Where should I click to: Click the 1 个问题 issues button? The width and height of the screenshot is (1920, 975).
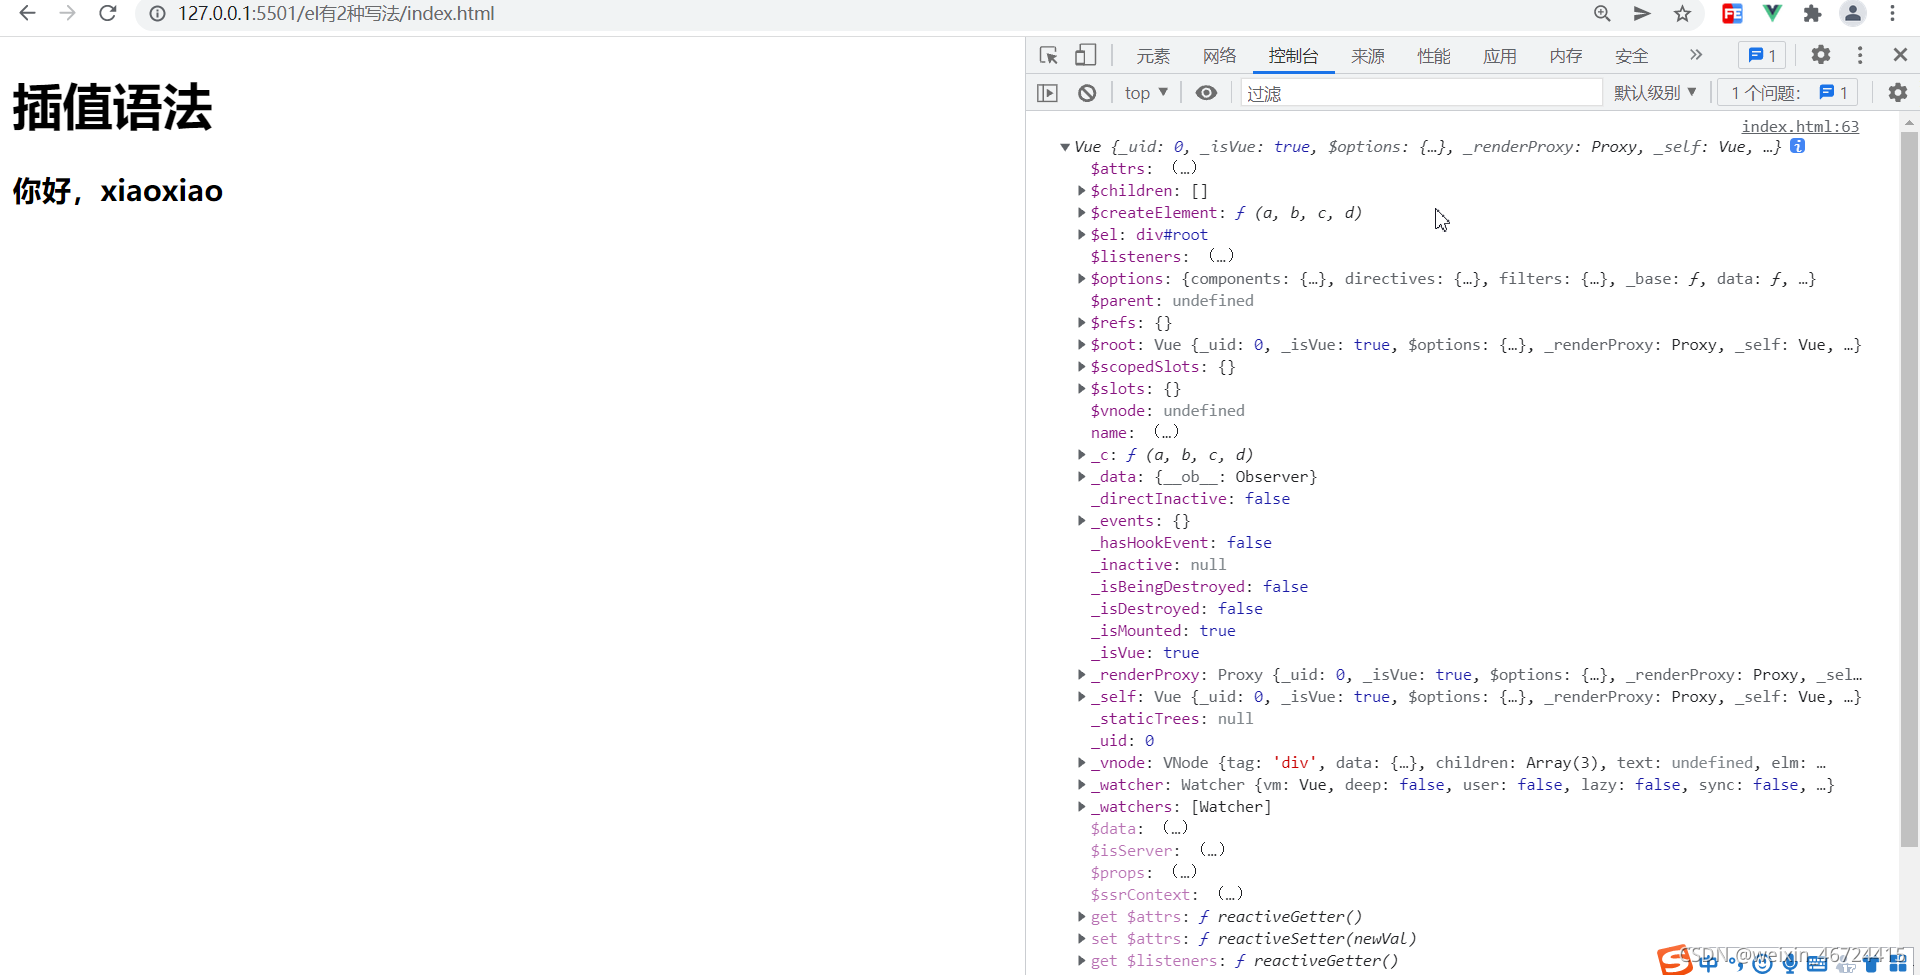tap(1788, 93)
